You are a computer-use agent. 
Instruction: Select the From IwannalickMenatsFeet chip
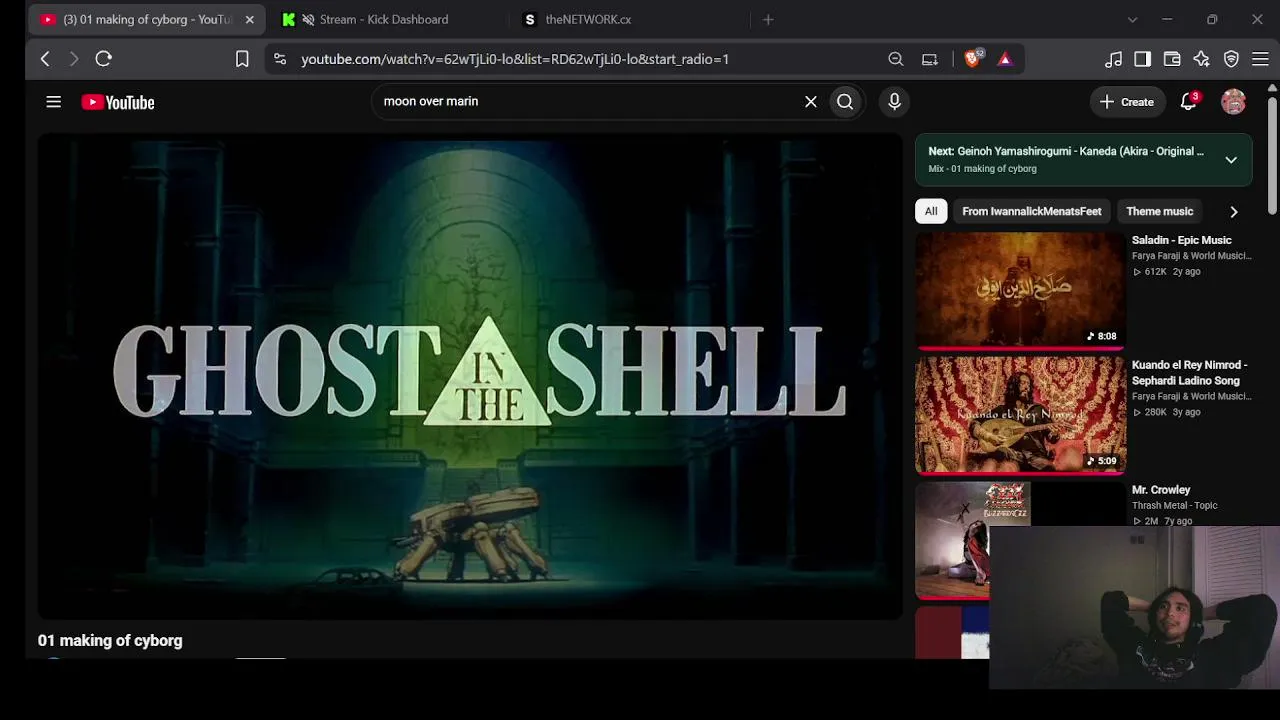(x=1031, y=211)
